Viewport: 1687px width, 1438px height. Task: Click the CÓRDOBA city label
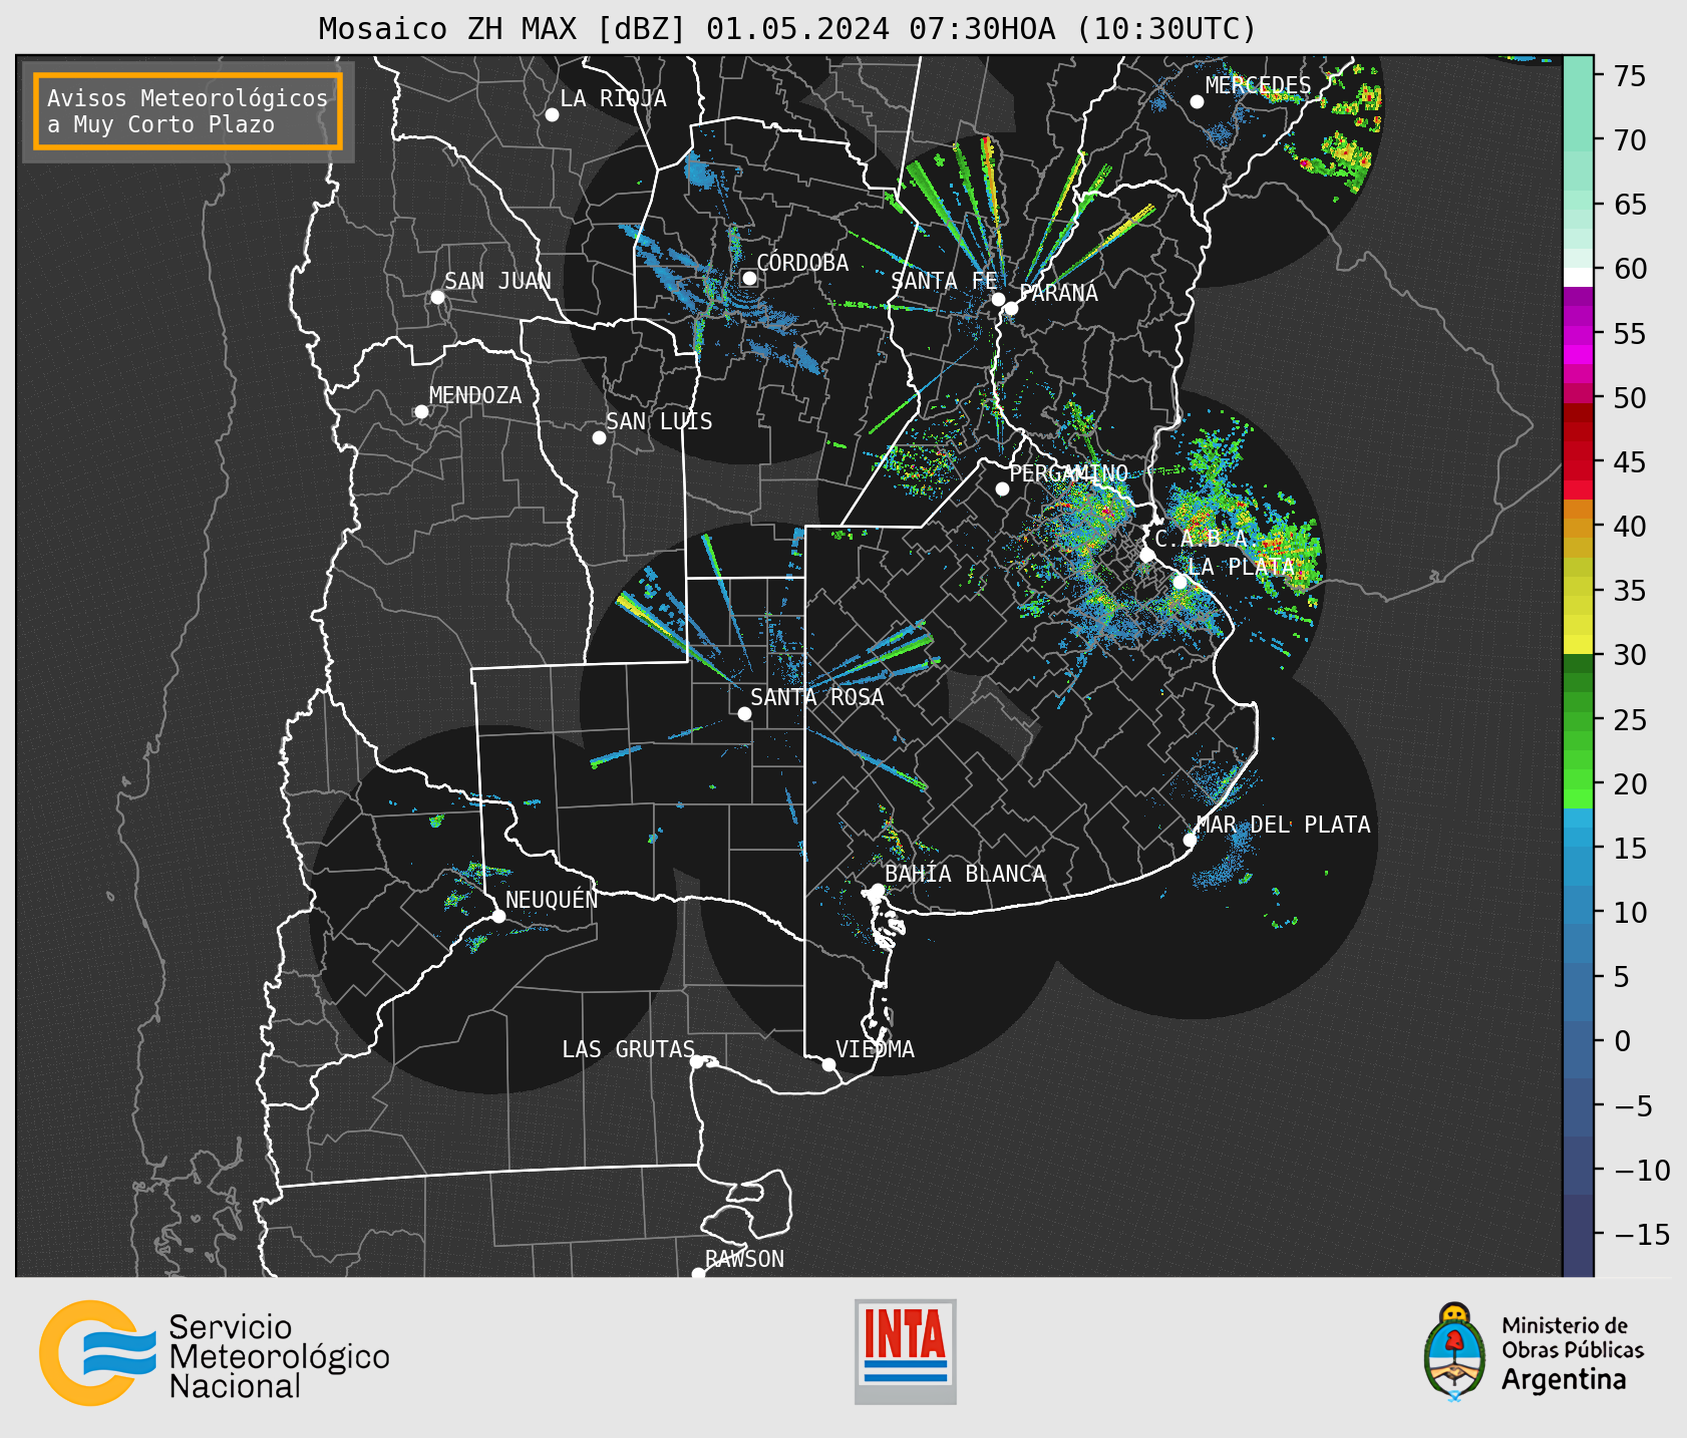tap(802, 263)
